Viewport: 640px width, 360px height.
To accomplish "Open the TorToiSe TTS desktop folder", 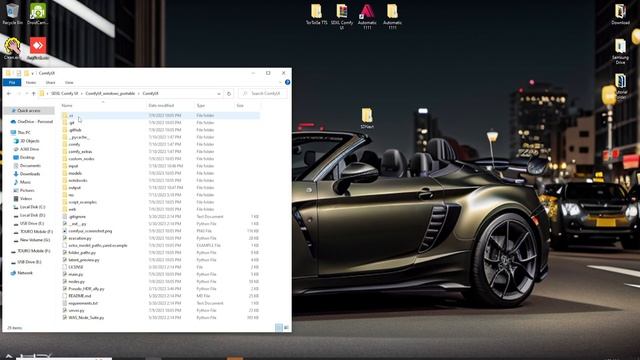I will click(x=316, y=14).
